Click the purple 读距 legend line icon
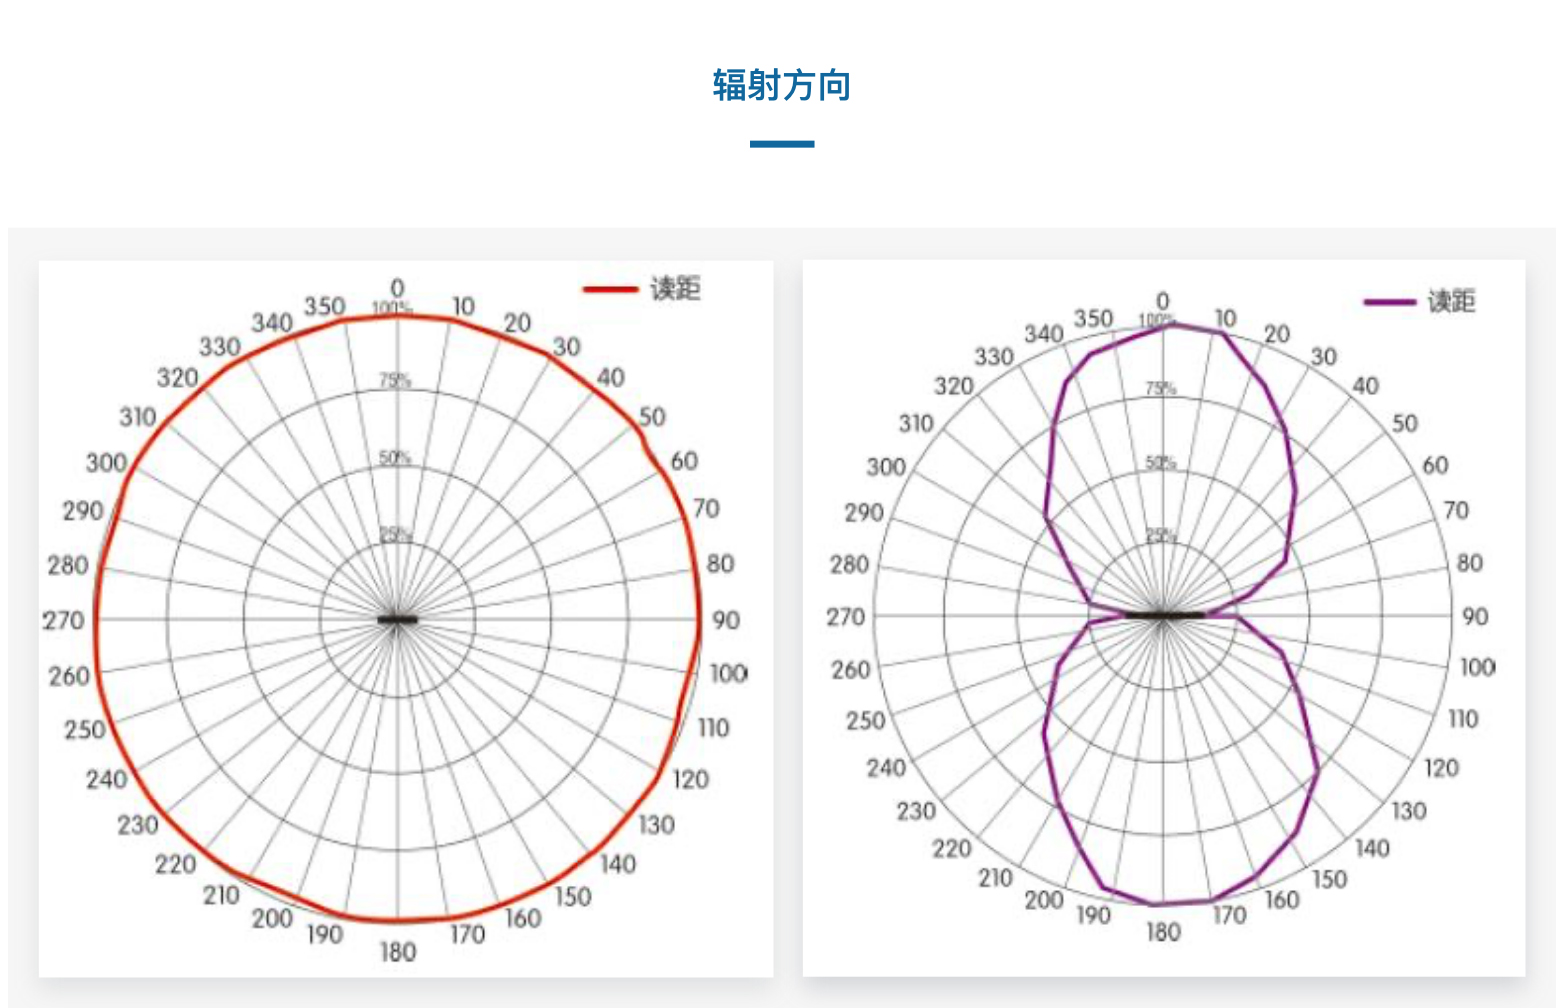The image size is (1564, 1008). click(x=1390, y=303)
